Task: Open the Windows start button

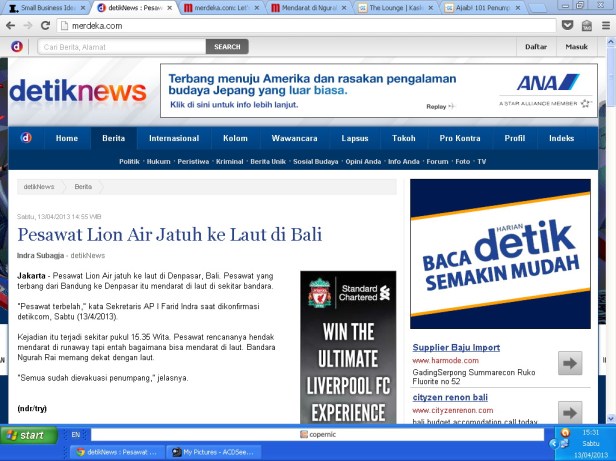Action: coord(29,435)
